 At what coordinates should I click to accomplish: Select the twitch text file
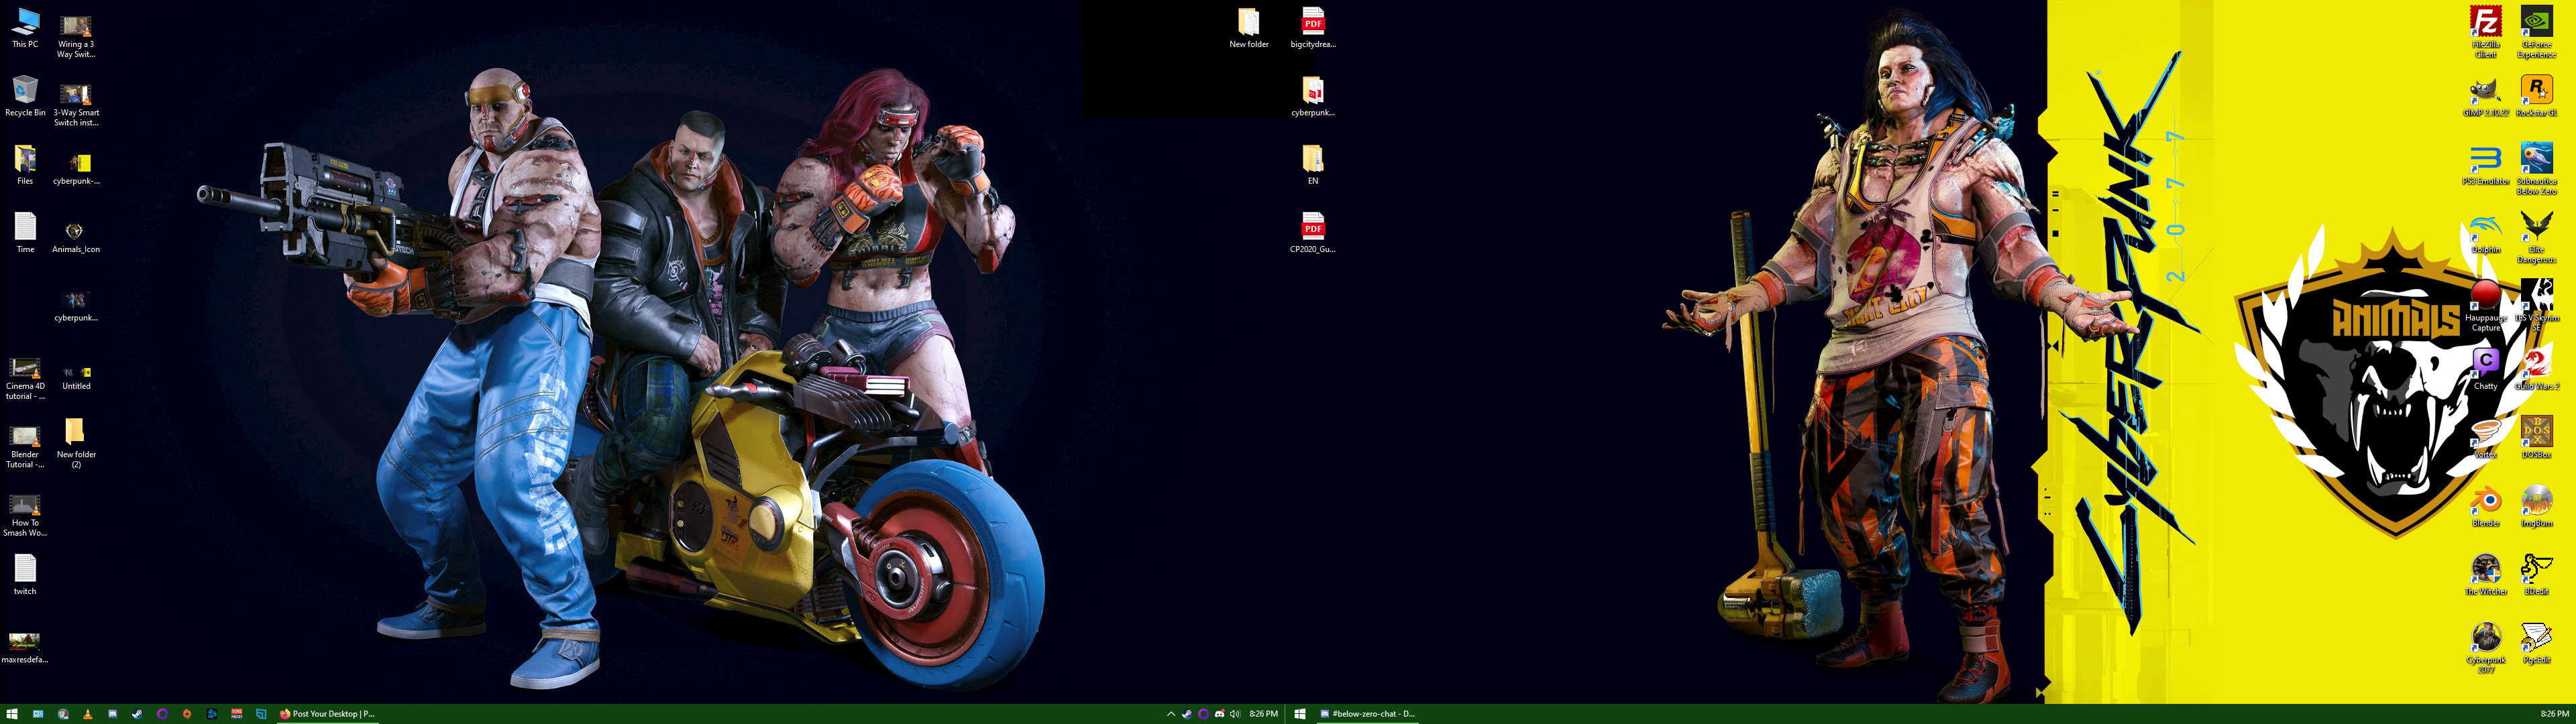pos(25,575)
